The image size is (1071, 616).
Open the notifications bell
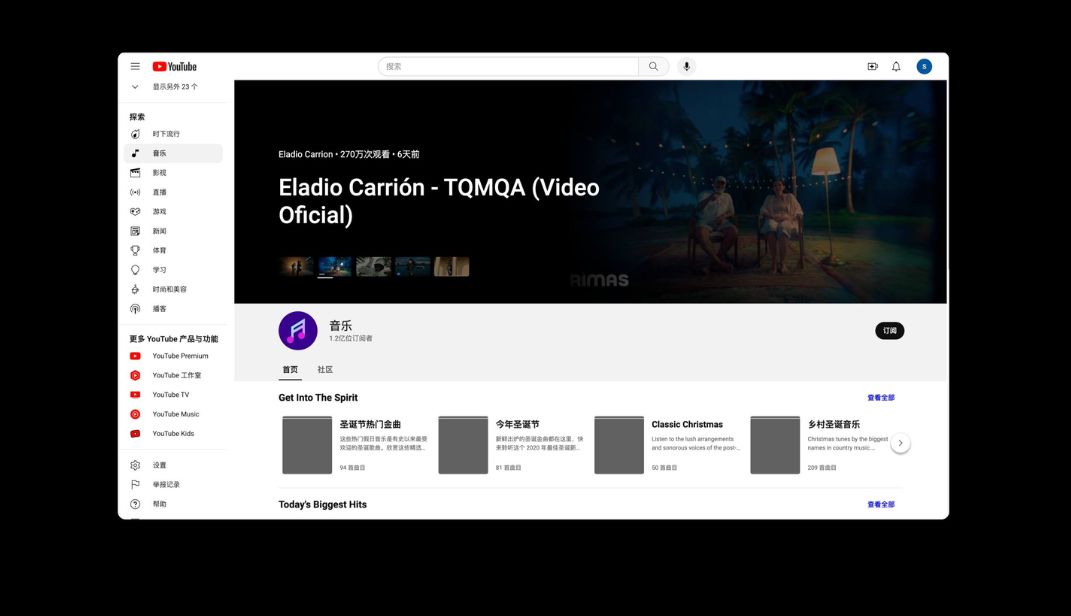896,66
